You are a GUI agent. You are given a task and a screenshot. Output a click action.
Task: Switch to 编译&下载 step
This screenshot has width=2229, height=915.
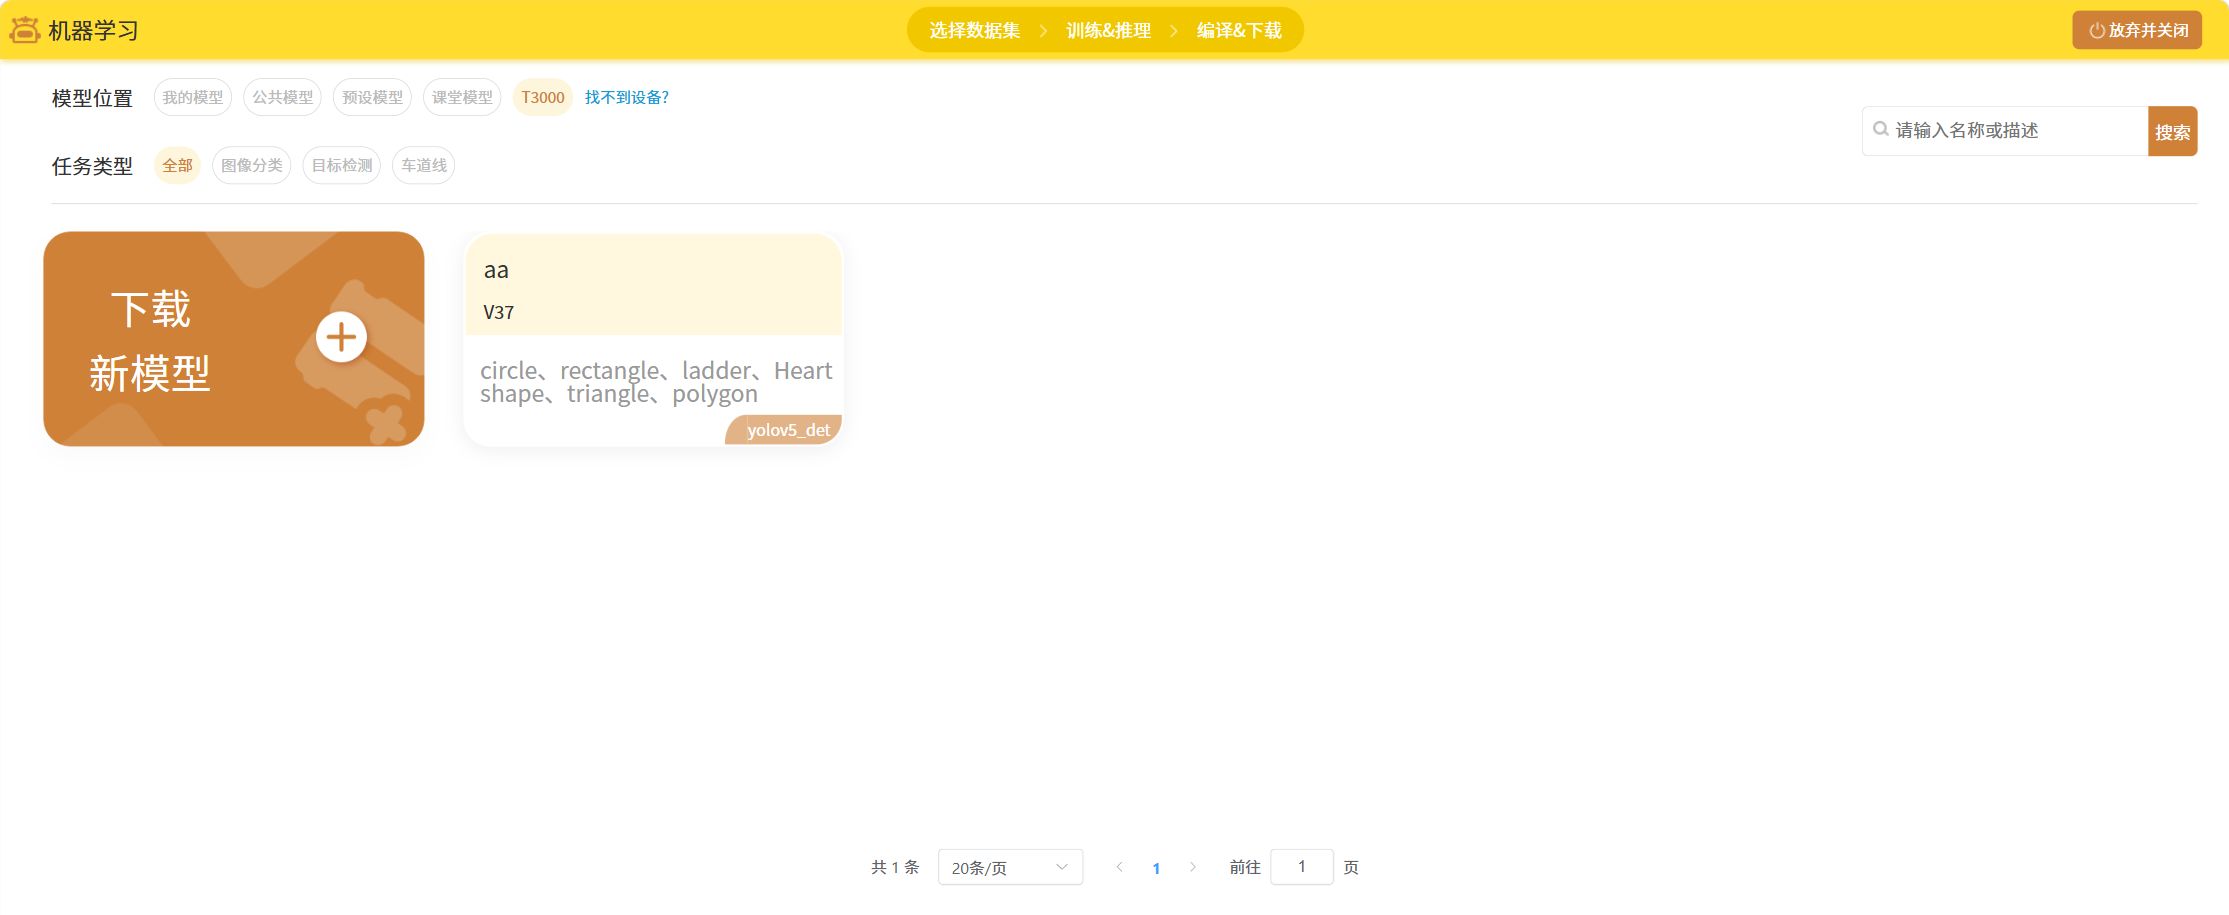point(1239,31)
